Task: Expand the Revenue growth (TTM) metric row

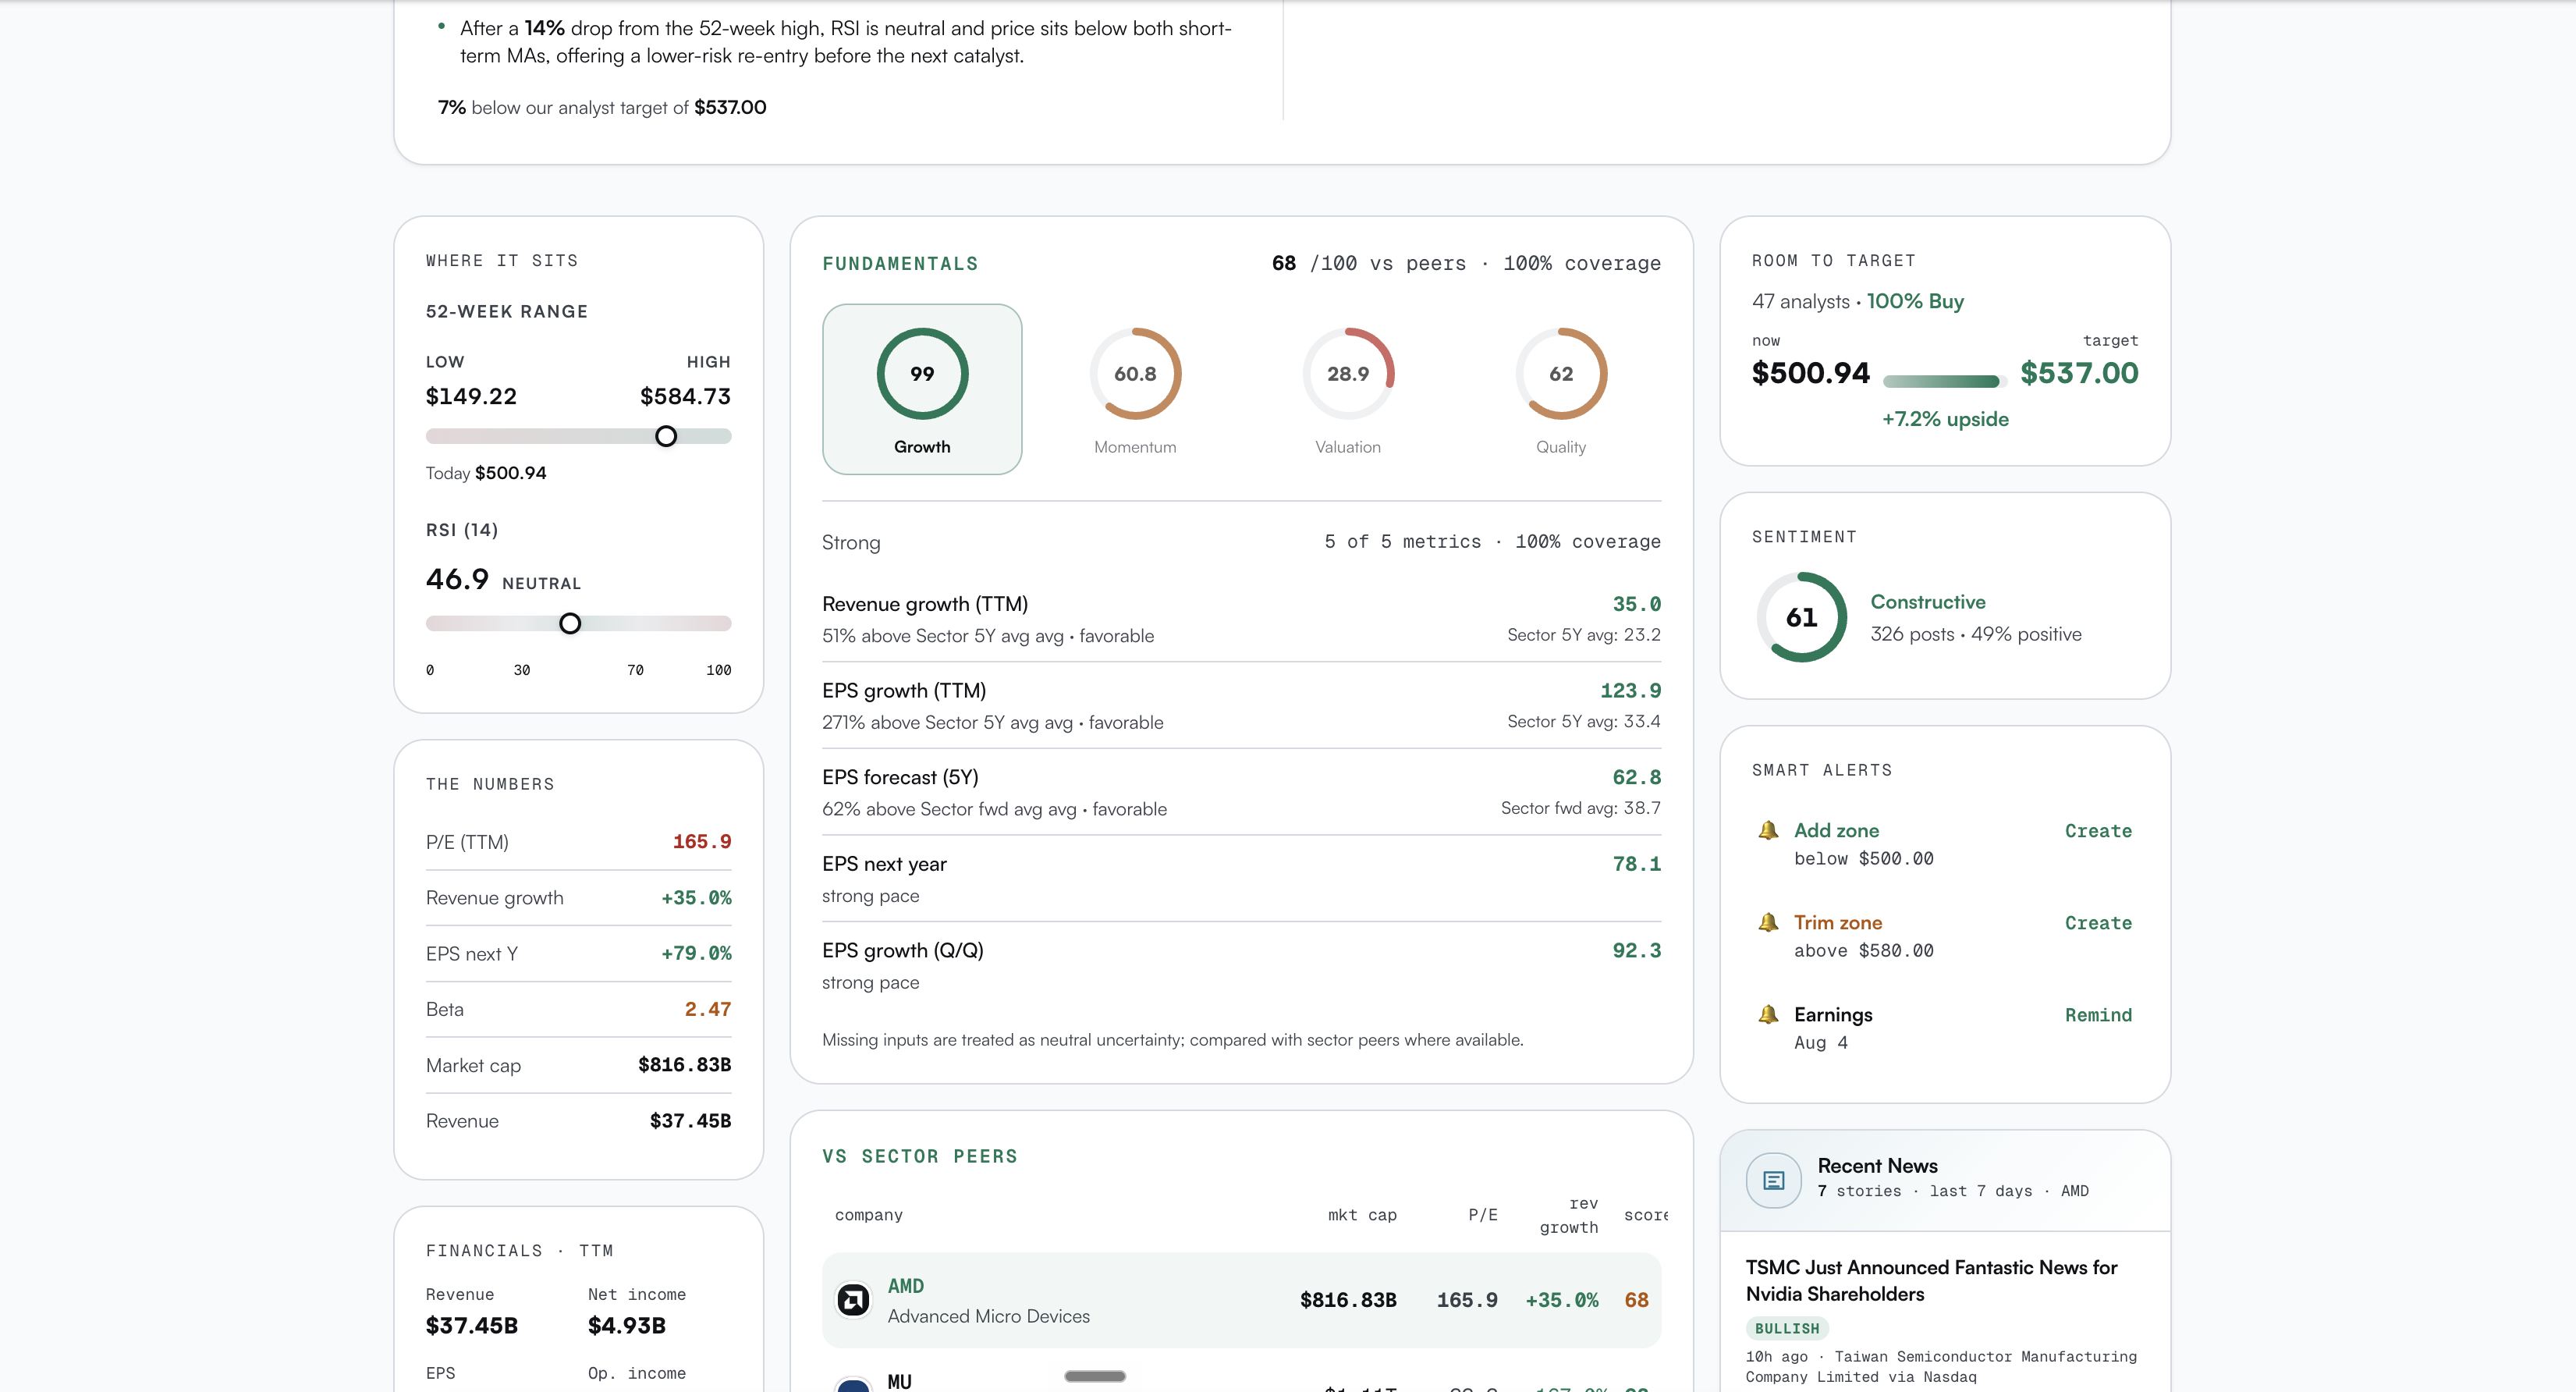Action: [x=1241, y=619]
